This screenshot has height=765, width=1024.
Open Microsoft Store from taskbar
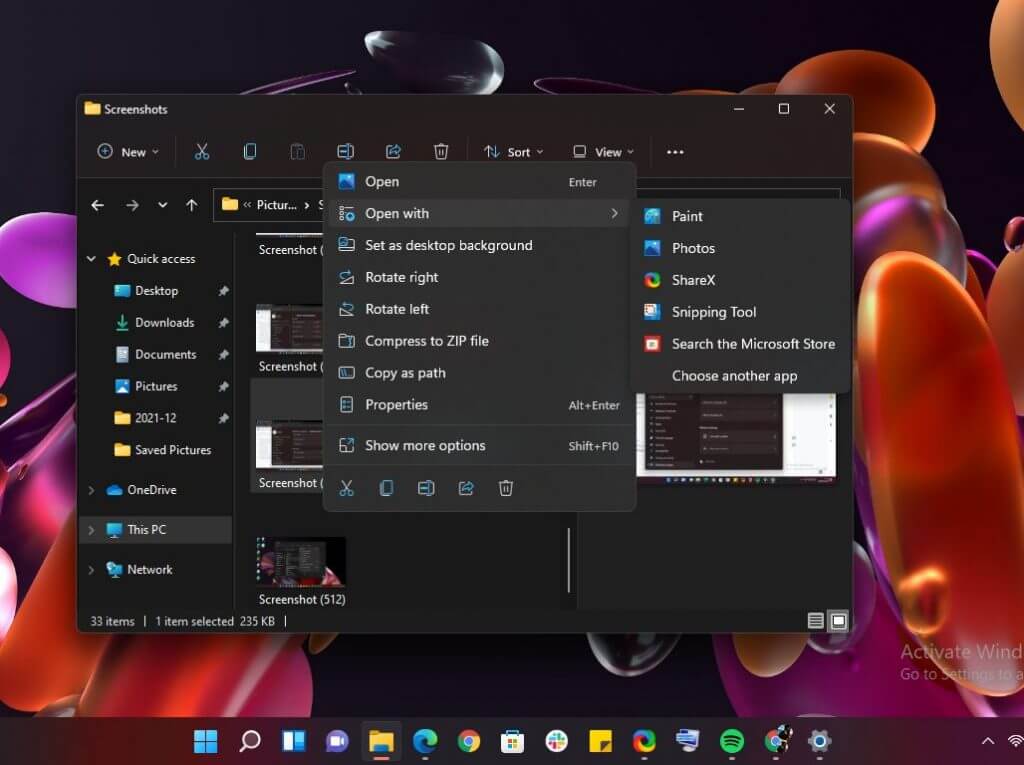[512, 741]
